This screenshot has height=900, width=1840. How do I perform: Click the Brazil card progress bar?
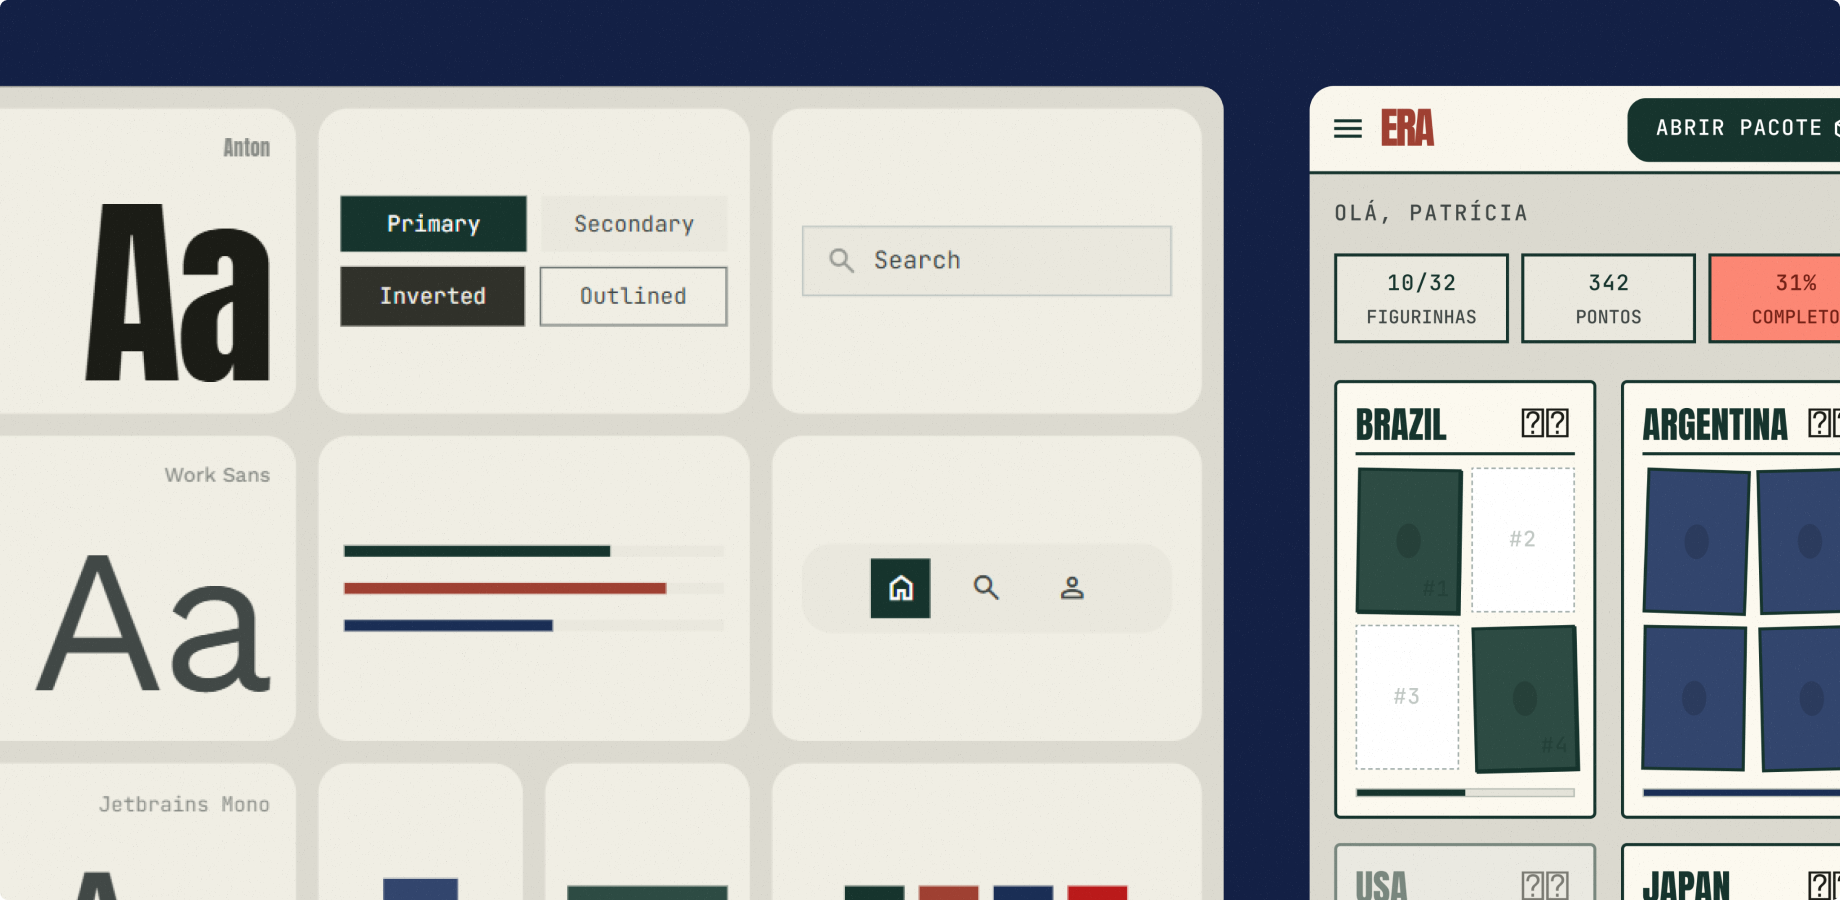pos(1465,793)
